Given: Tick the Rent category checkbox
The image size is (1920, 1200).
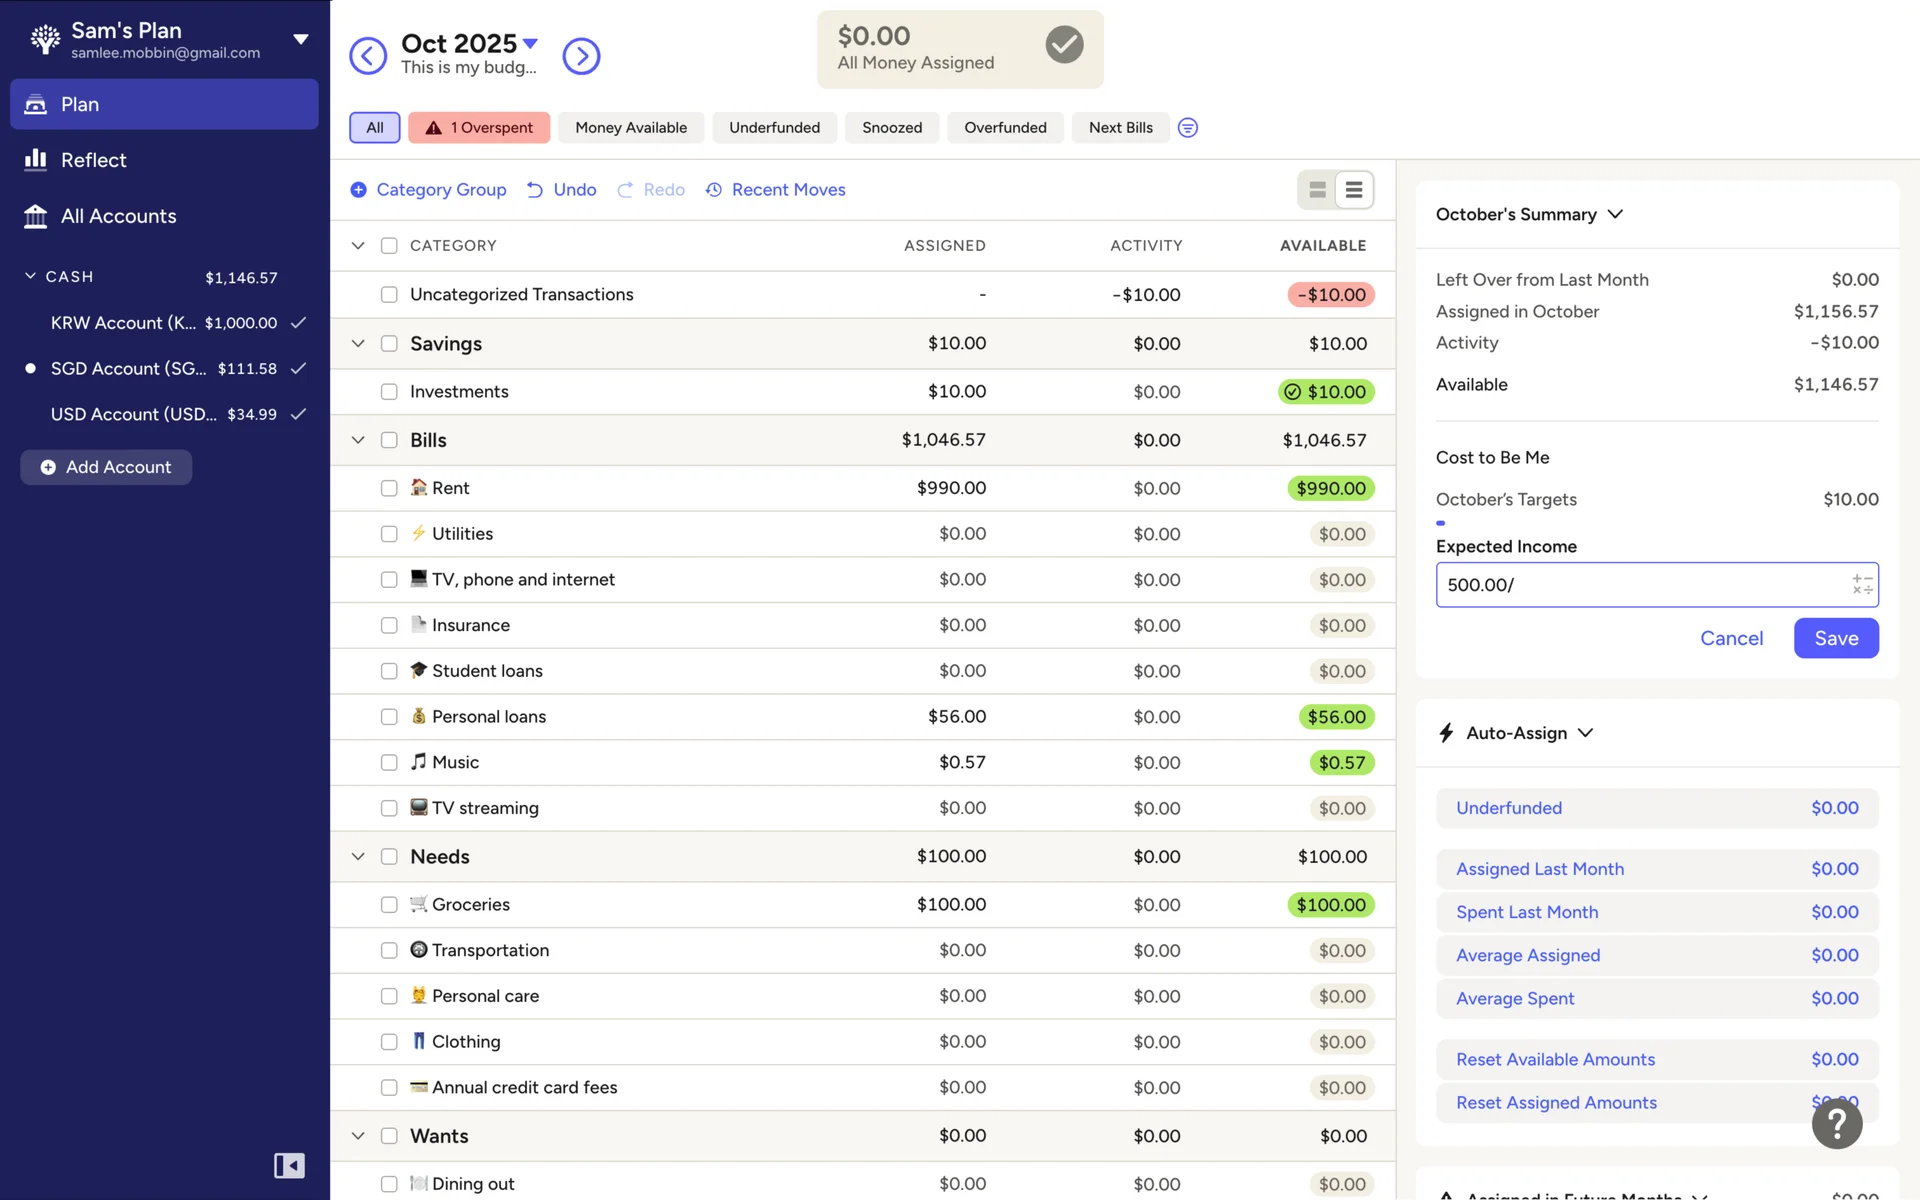Looking at the screenshot, I should click(389, 488).
